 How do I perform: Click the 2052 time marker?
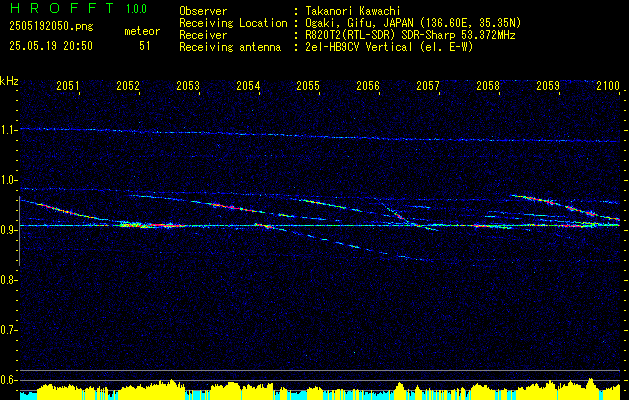128,85
